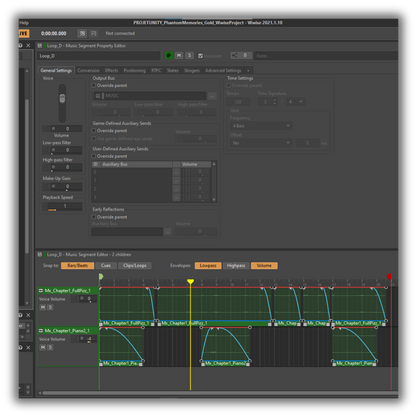The width and height of the screenshot is (417, 417).
Task: Solo the Mx_Chapter1_FullPizz_1 track
Action: (x=50, y=307)
